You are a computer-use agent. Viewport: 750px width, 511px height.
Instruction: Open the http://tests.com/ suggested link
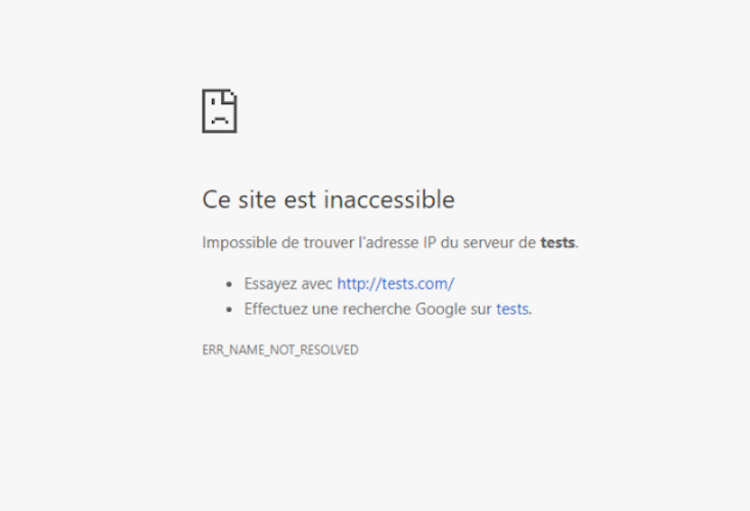coord(395,283)
